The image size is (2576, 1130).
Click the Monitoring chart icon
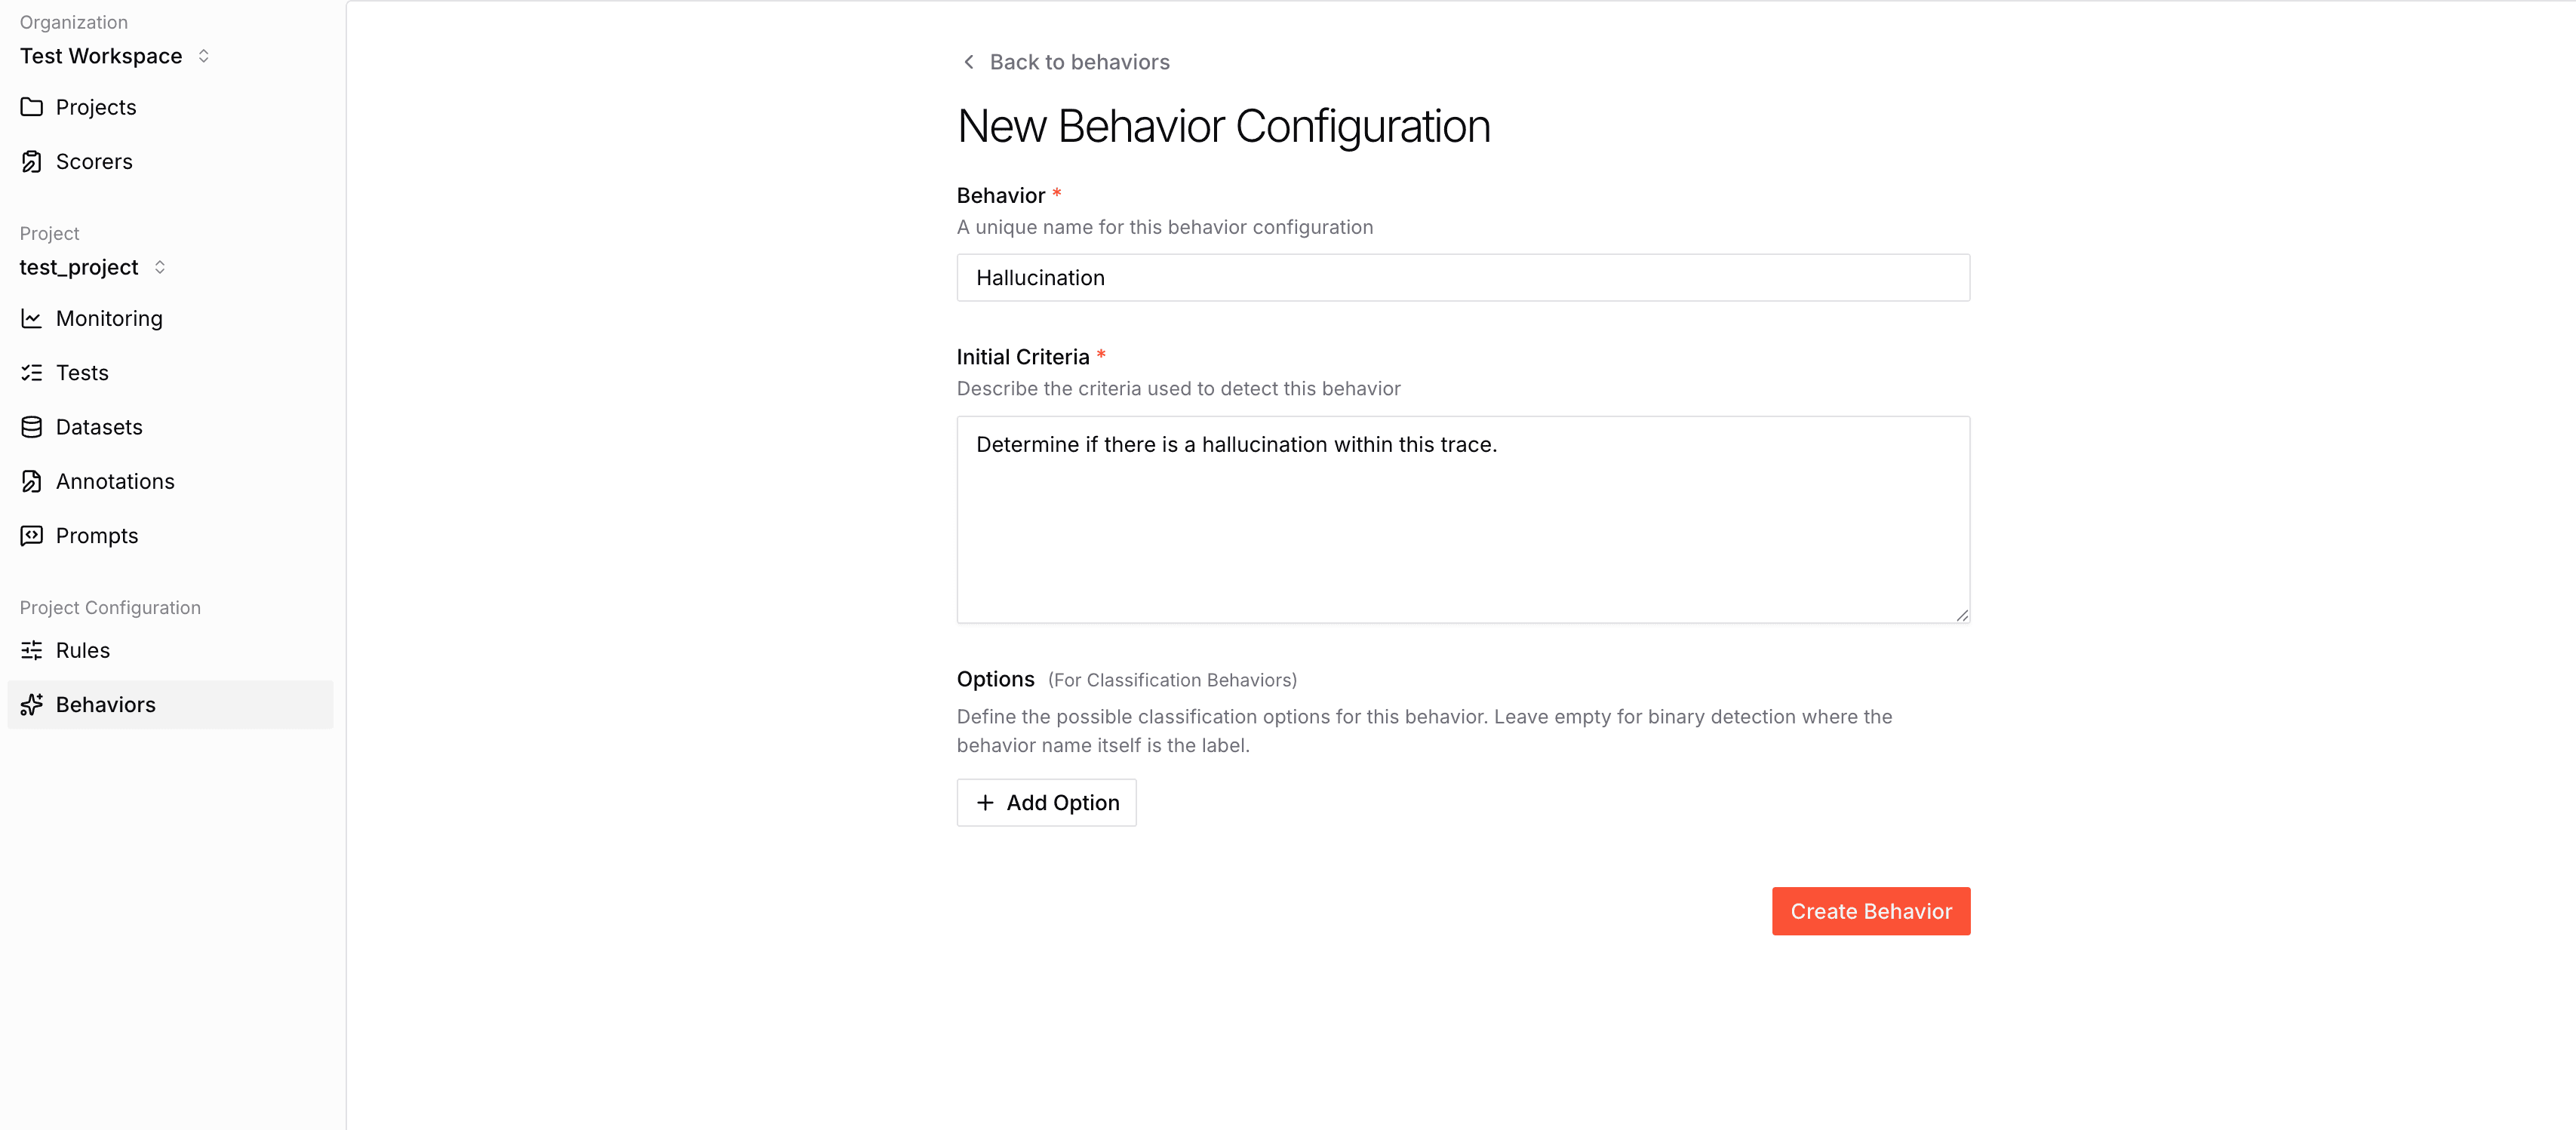pyautogui.click(x=31, y=318)
